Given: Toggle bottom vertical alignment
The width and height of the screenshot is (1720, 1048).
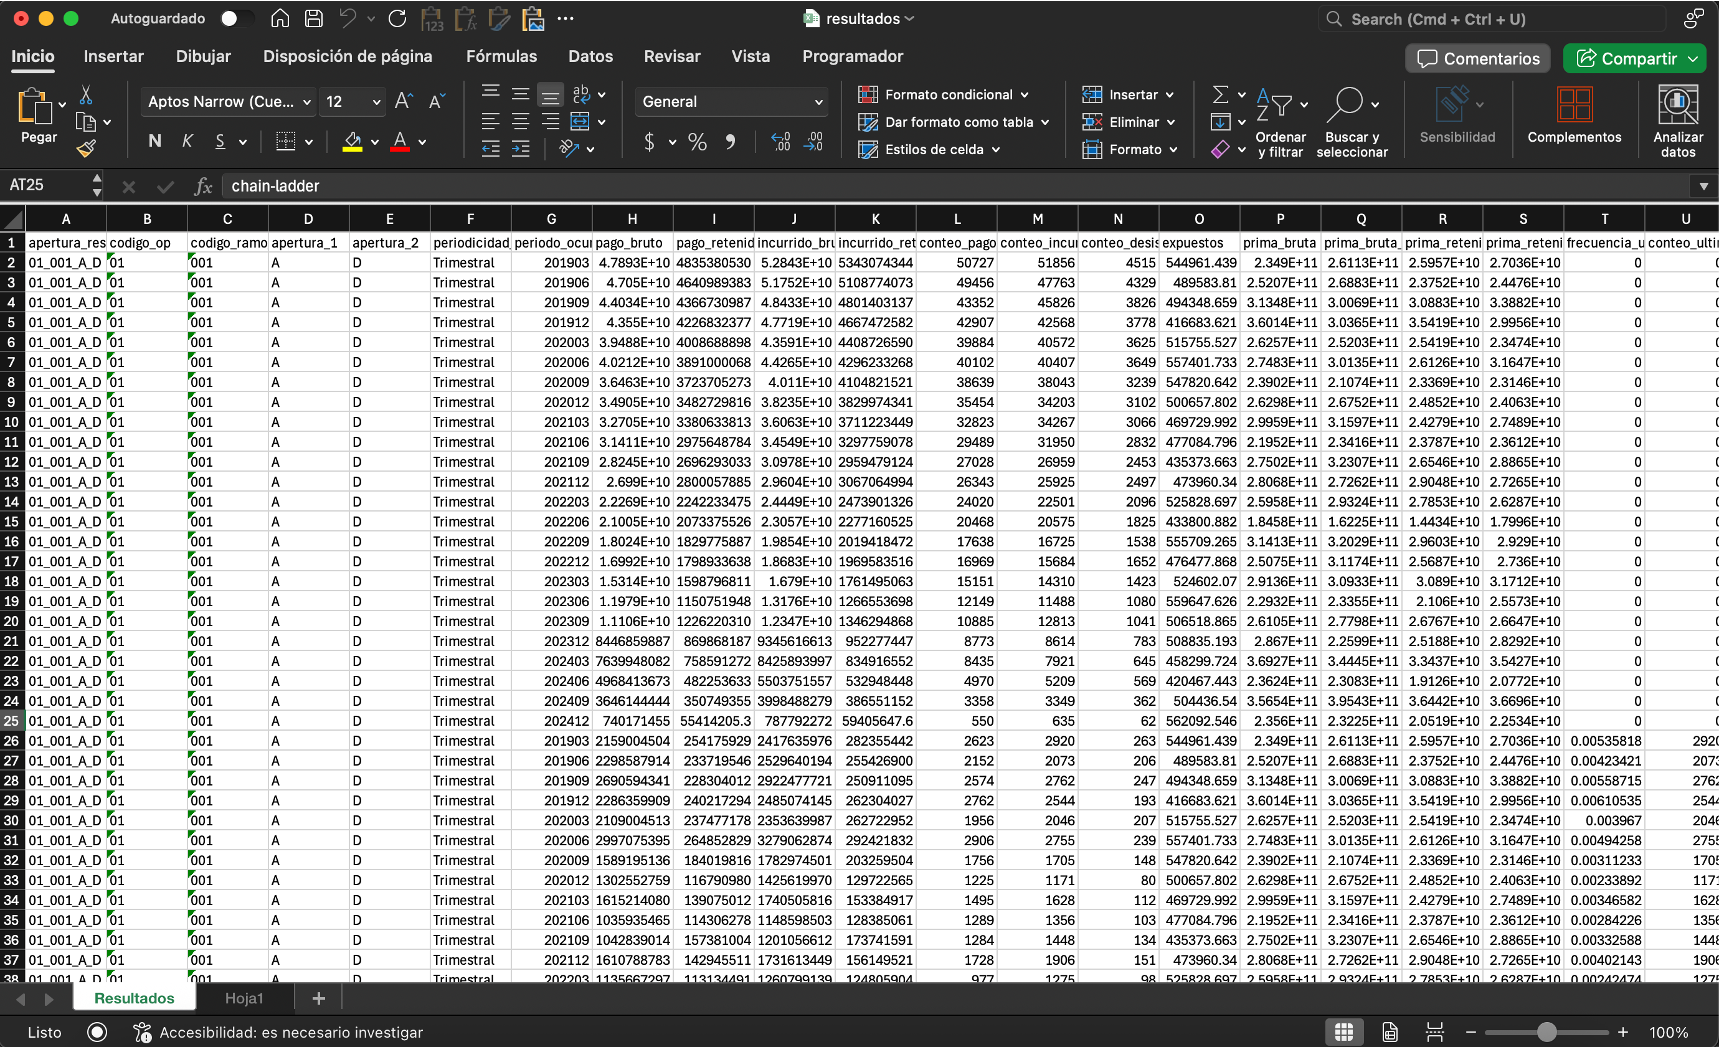Looking at the screenshot, I should click(x=550, y=95).
